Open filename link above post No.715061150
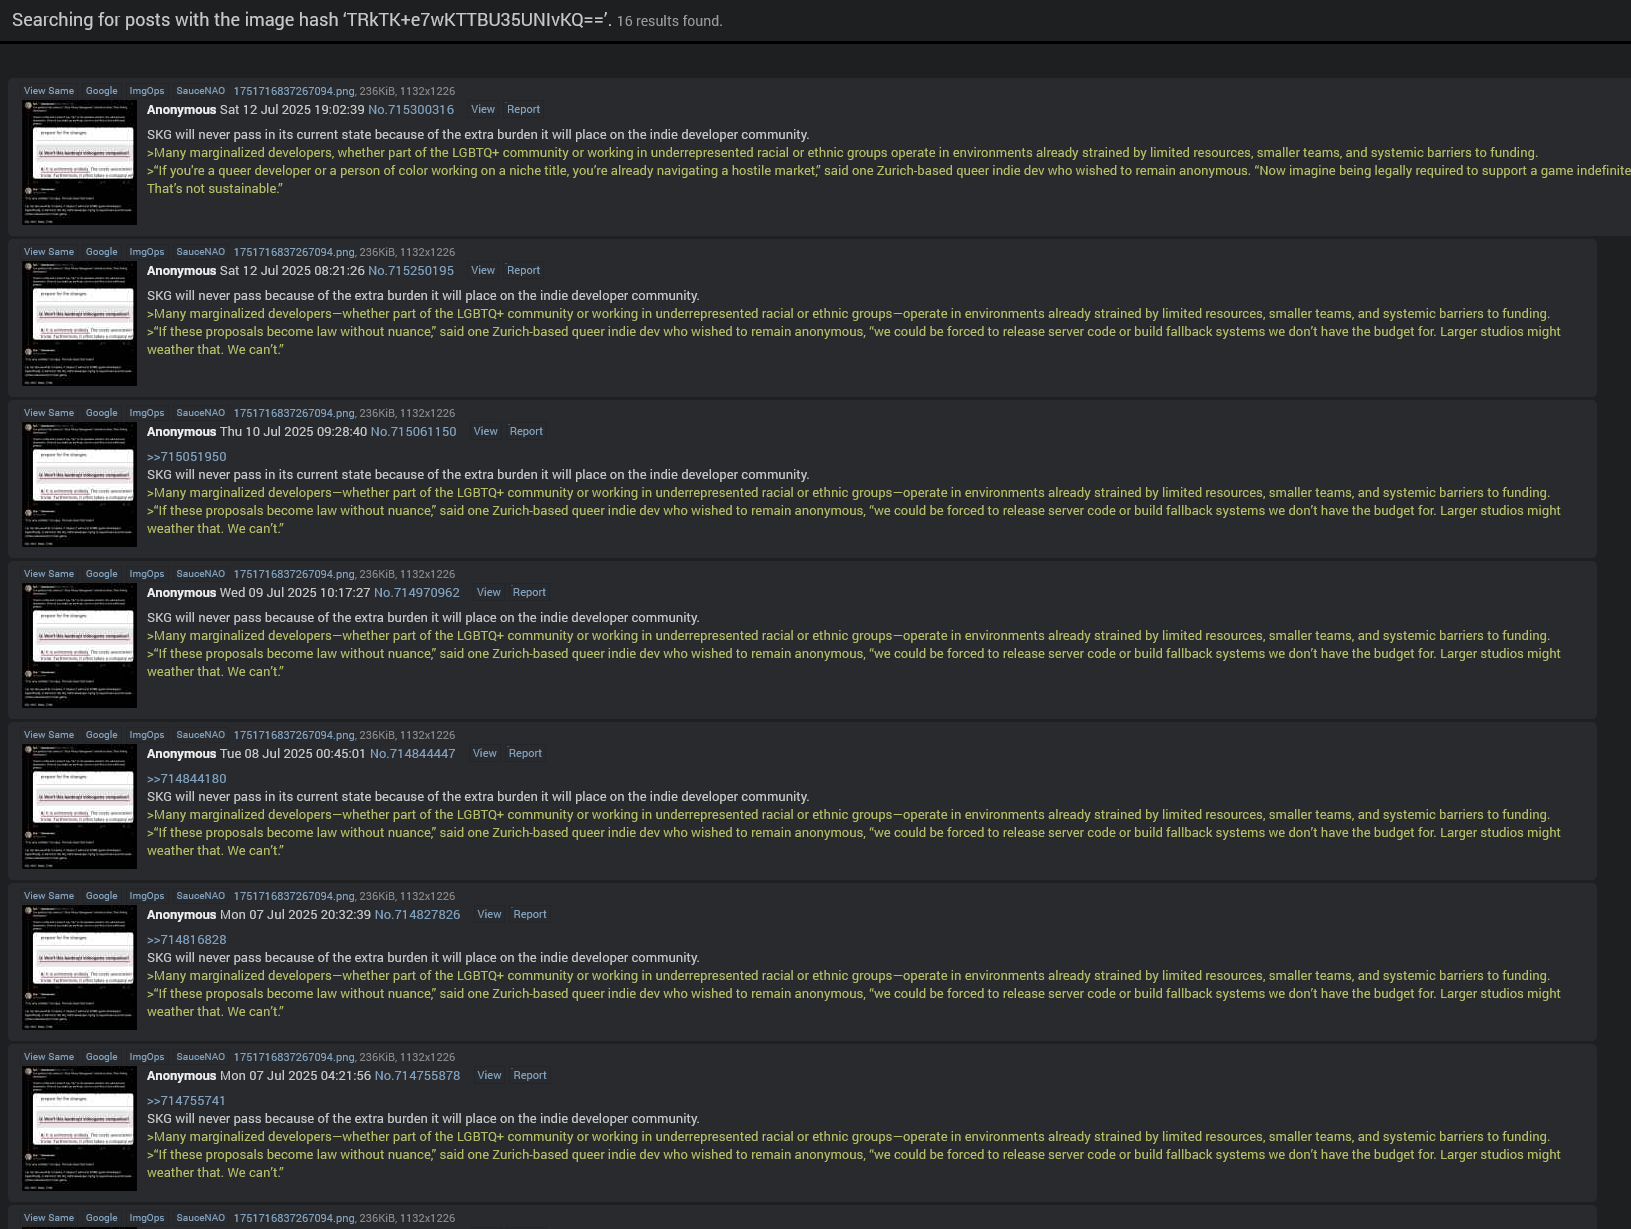Viewport: 1631px width, 1229px height. coord(294,413)
